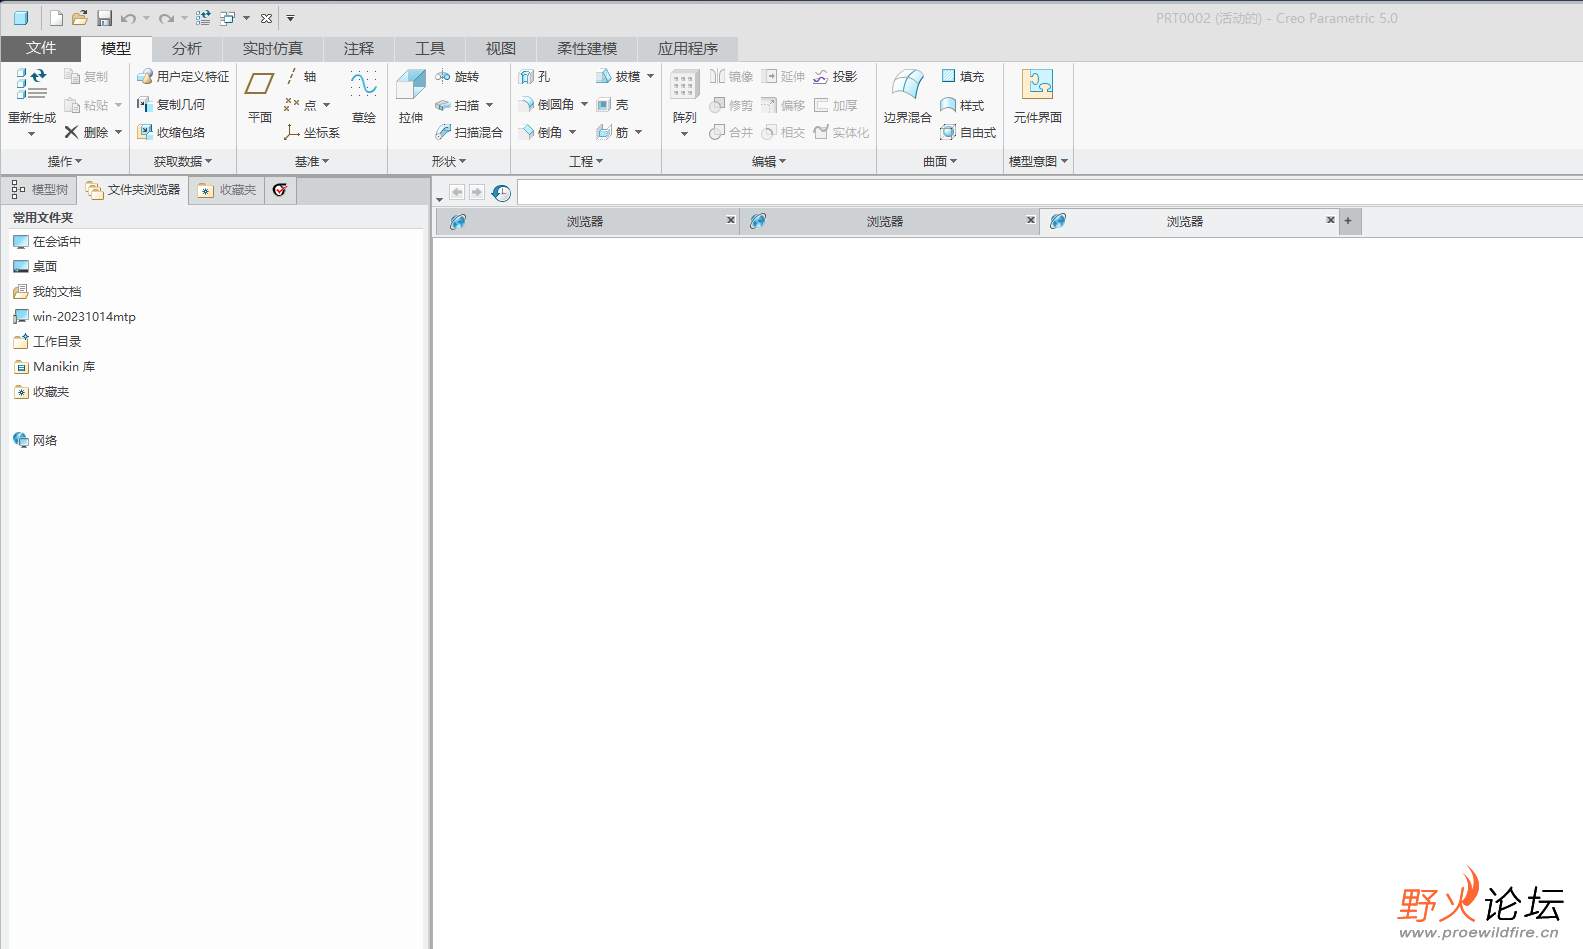
Task: Add a new browser tab with plus
Action: (x=1348, y=221)
